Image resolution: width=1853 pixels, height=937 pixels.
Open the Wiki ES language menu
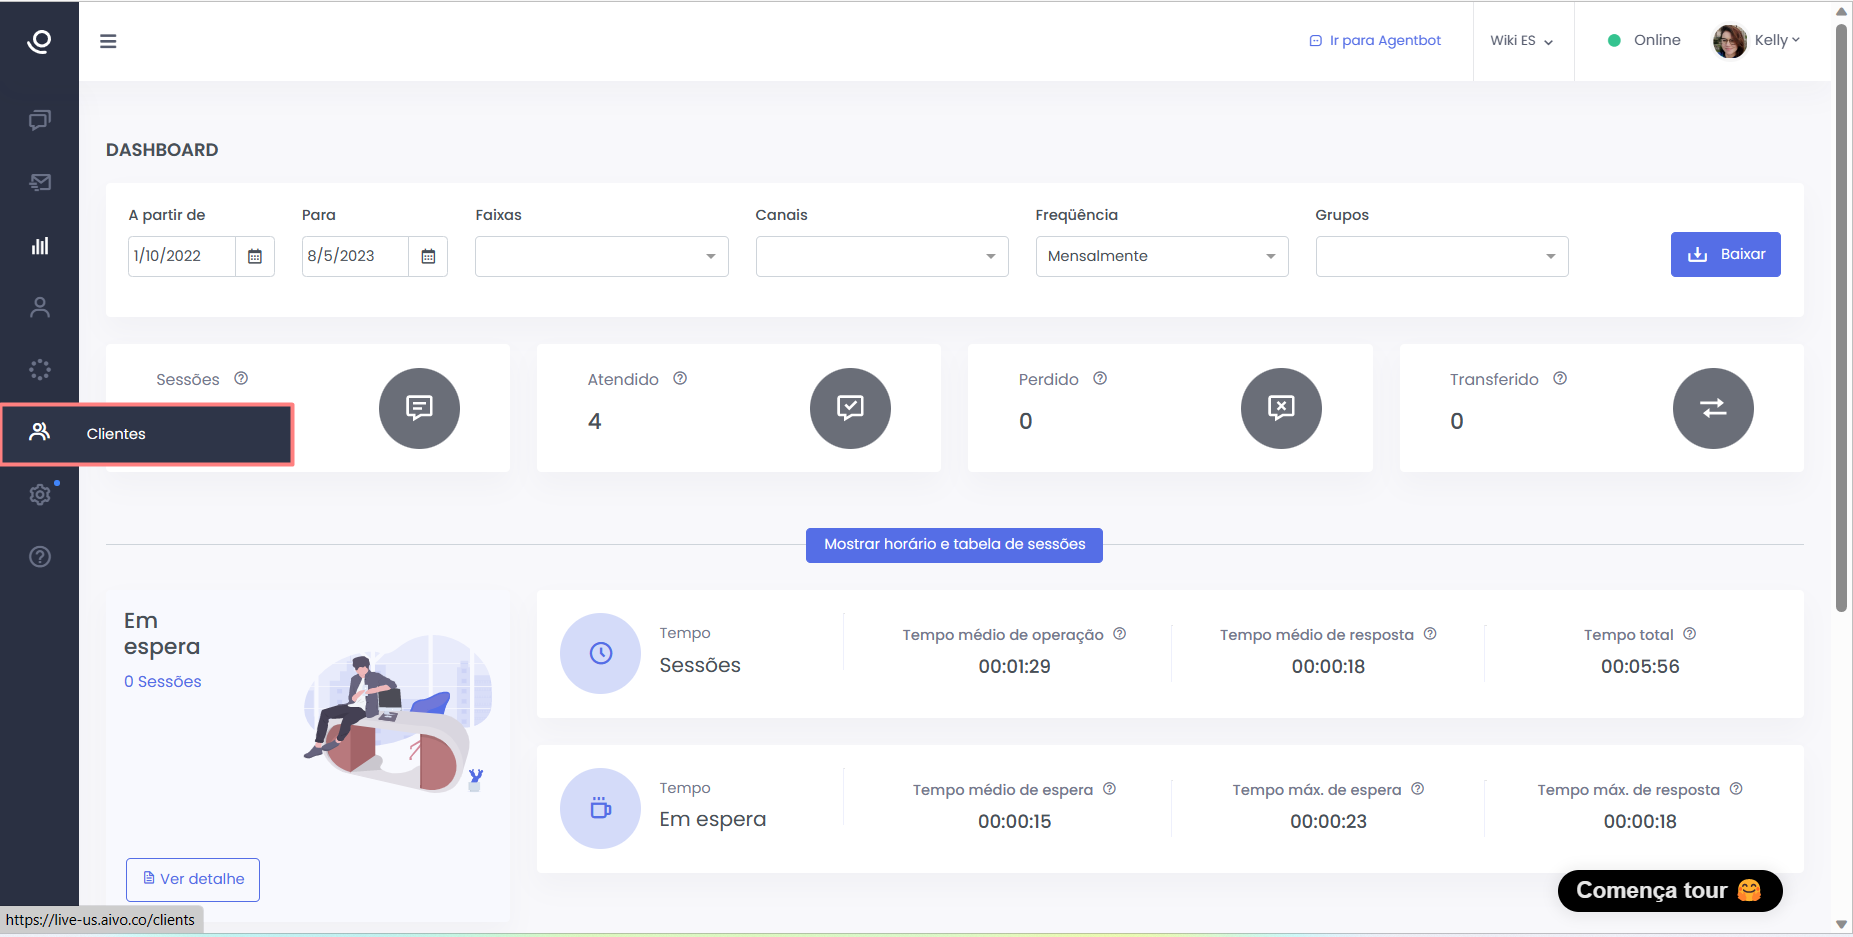(1521, 41)
